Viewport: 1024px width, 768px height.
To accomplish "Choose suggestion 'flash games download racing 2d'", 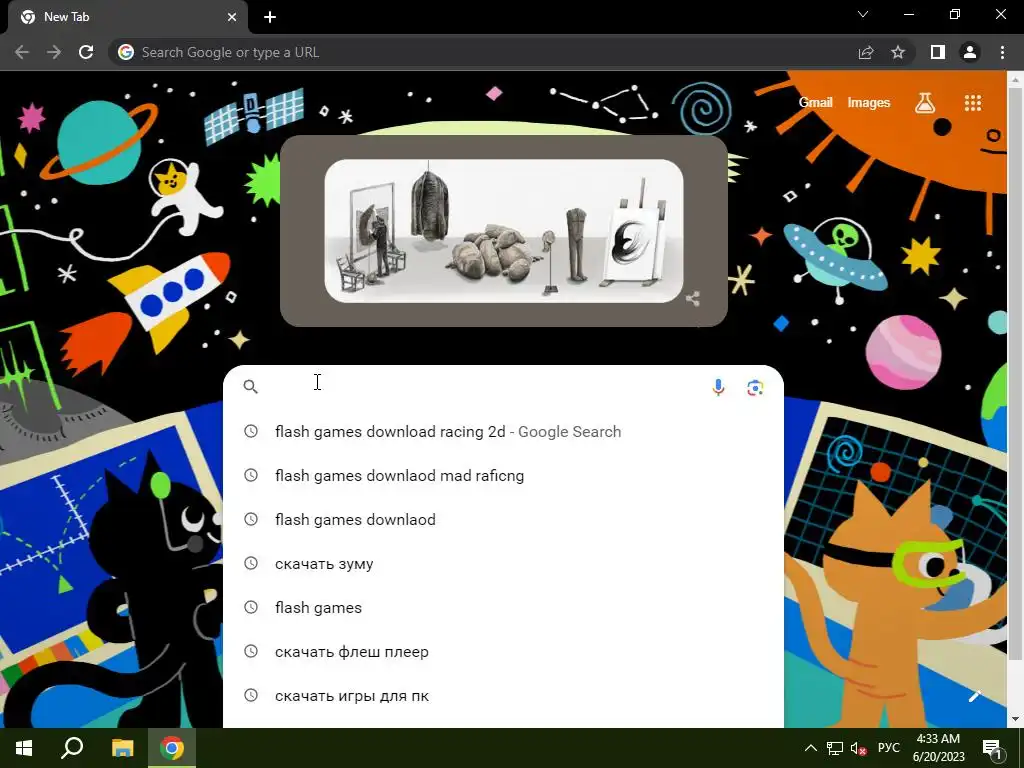I will coord(503,431).
